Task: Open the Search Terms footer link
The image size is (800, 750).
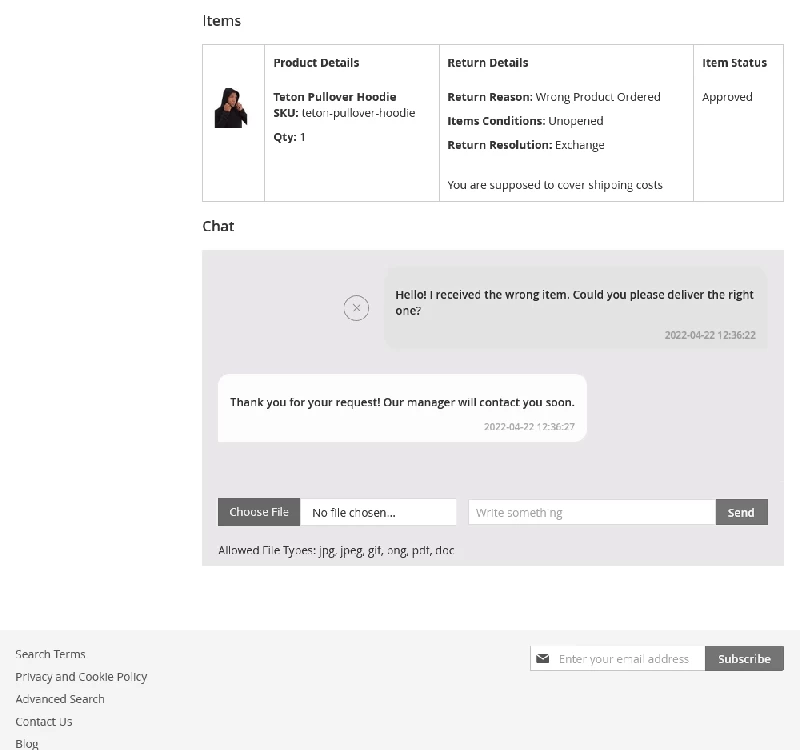Action: coord(50,654)
